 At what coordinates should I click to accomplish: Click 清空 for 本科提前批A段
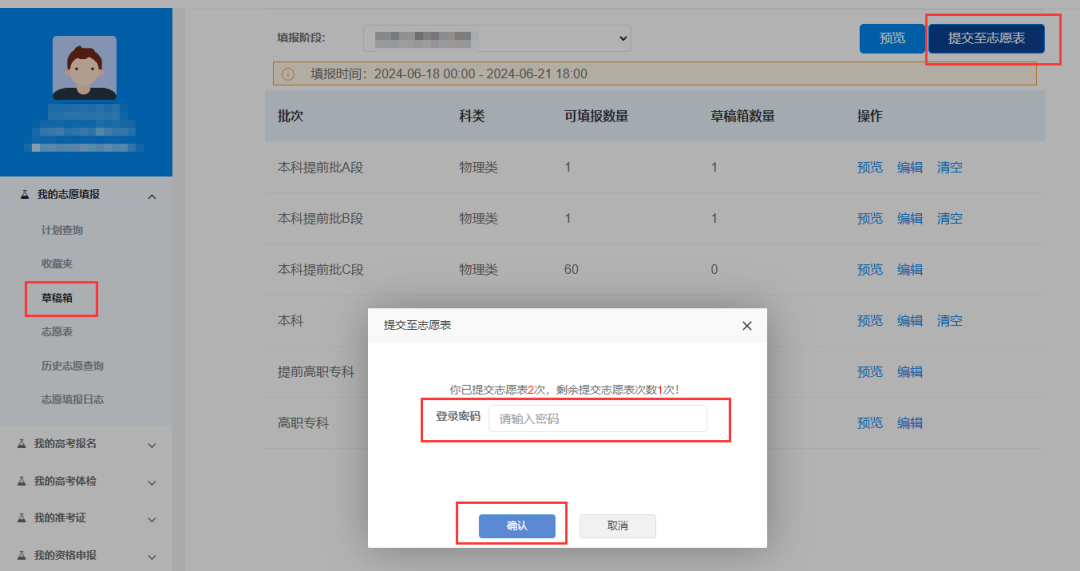949,168
